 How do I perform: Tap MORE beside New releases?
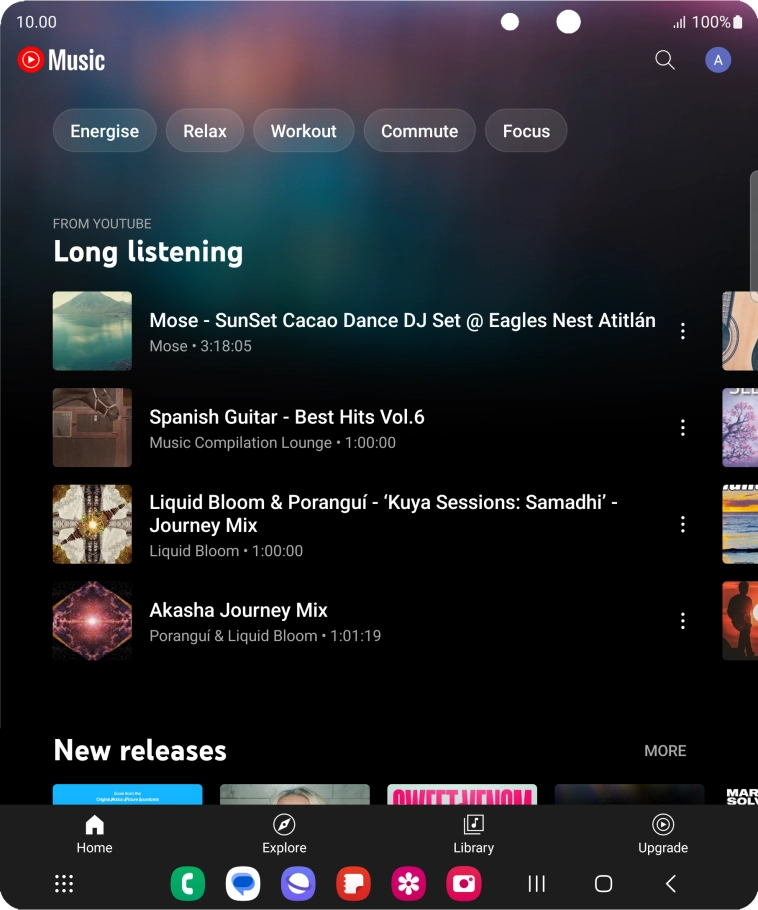[x=665, y=751]
